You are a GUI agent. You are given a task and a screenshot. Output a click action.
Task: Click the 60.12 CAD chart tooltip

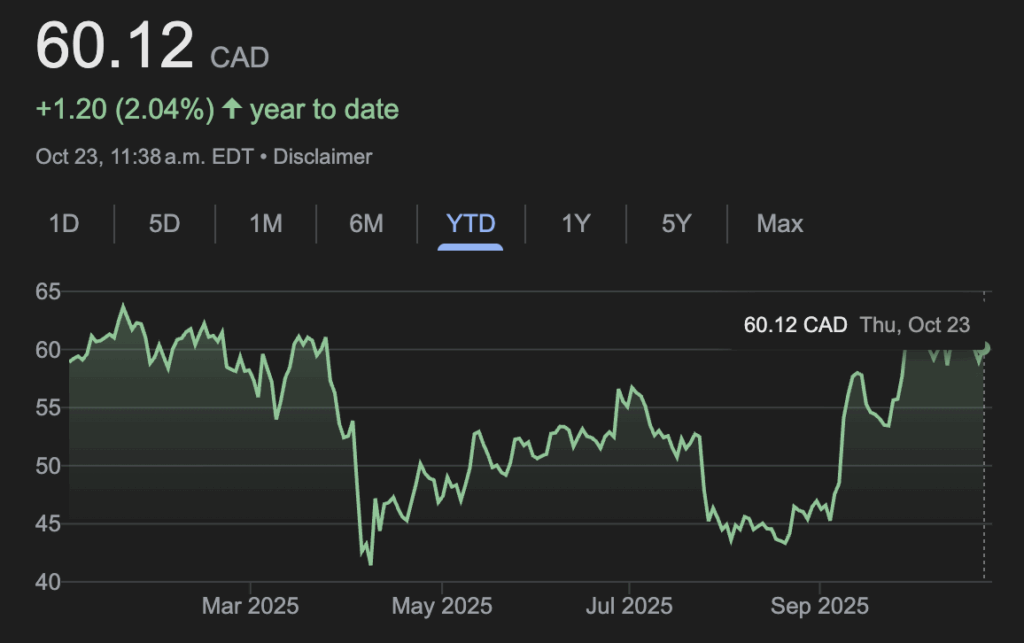856,325
